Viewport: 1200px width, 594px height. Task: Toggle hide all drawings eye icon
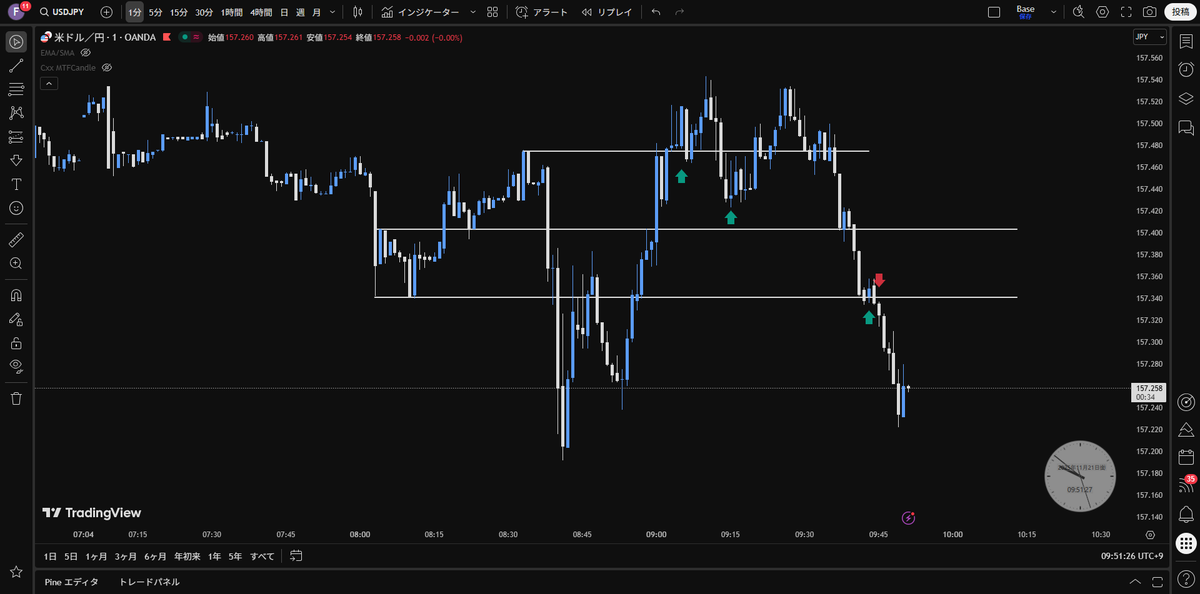16,366
